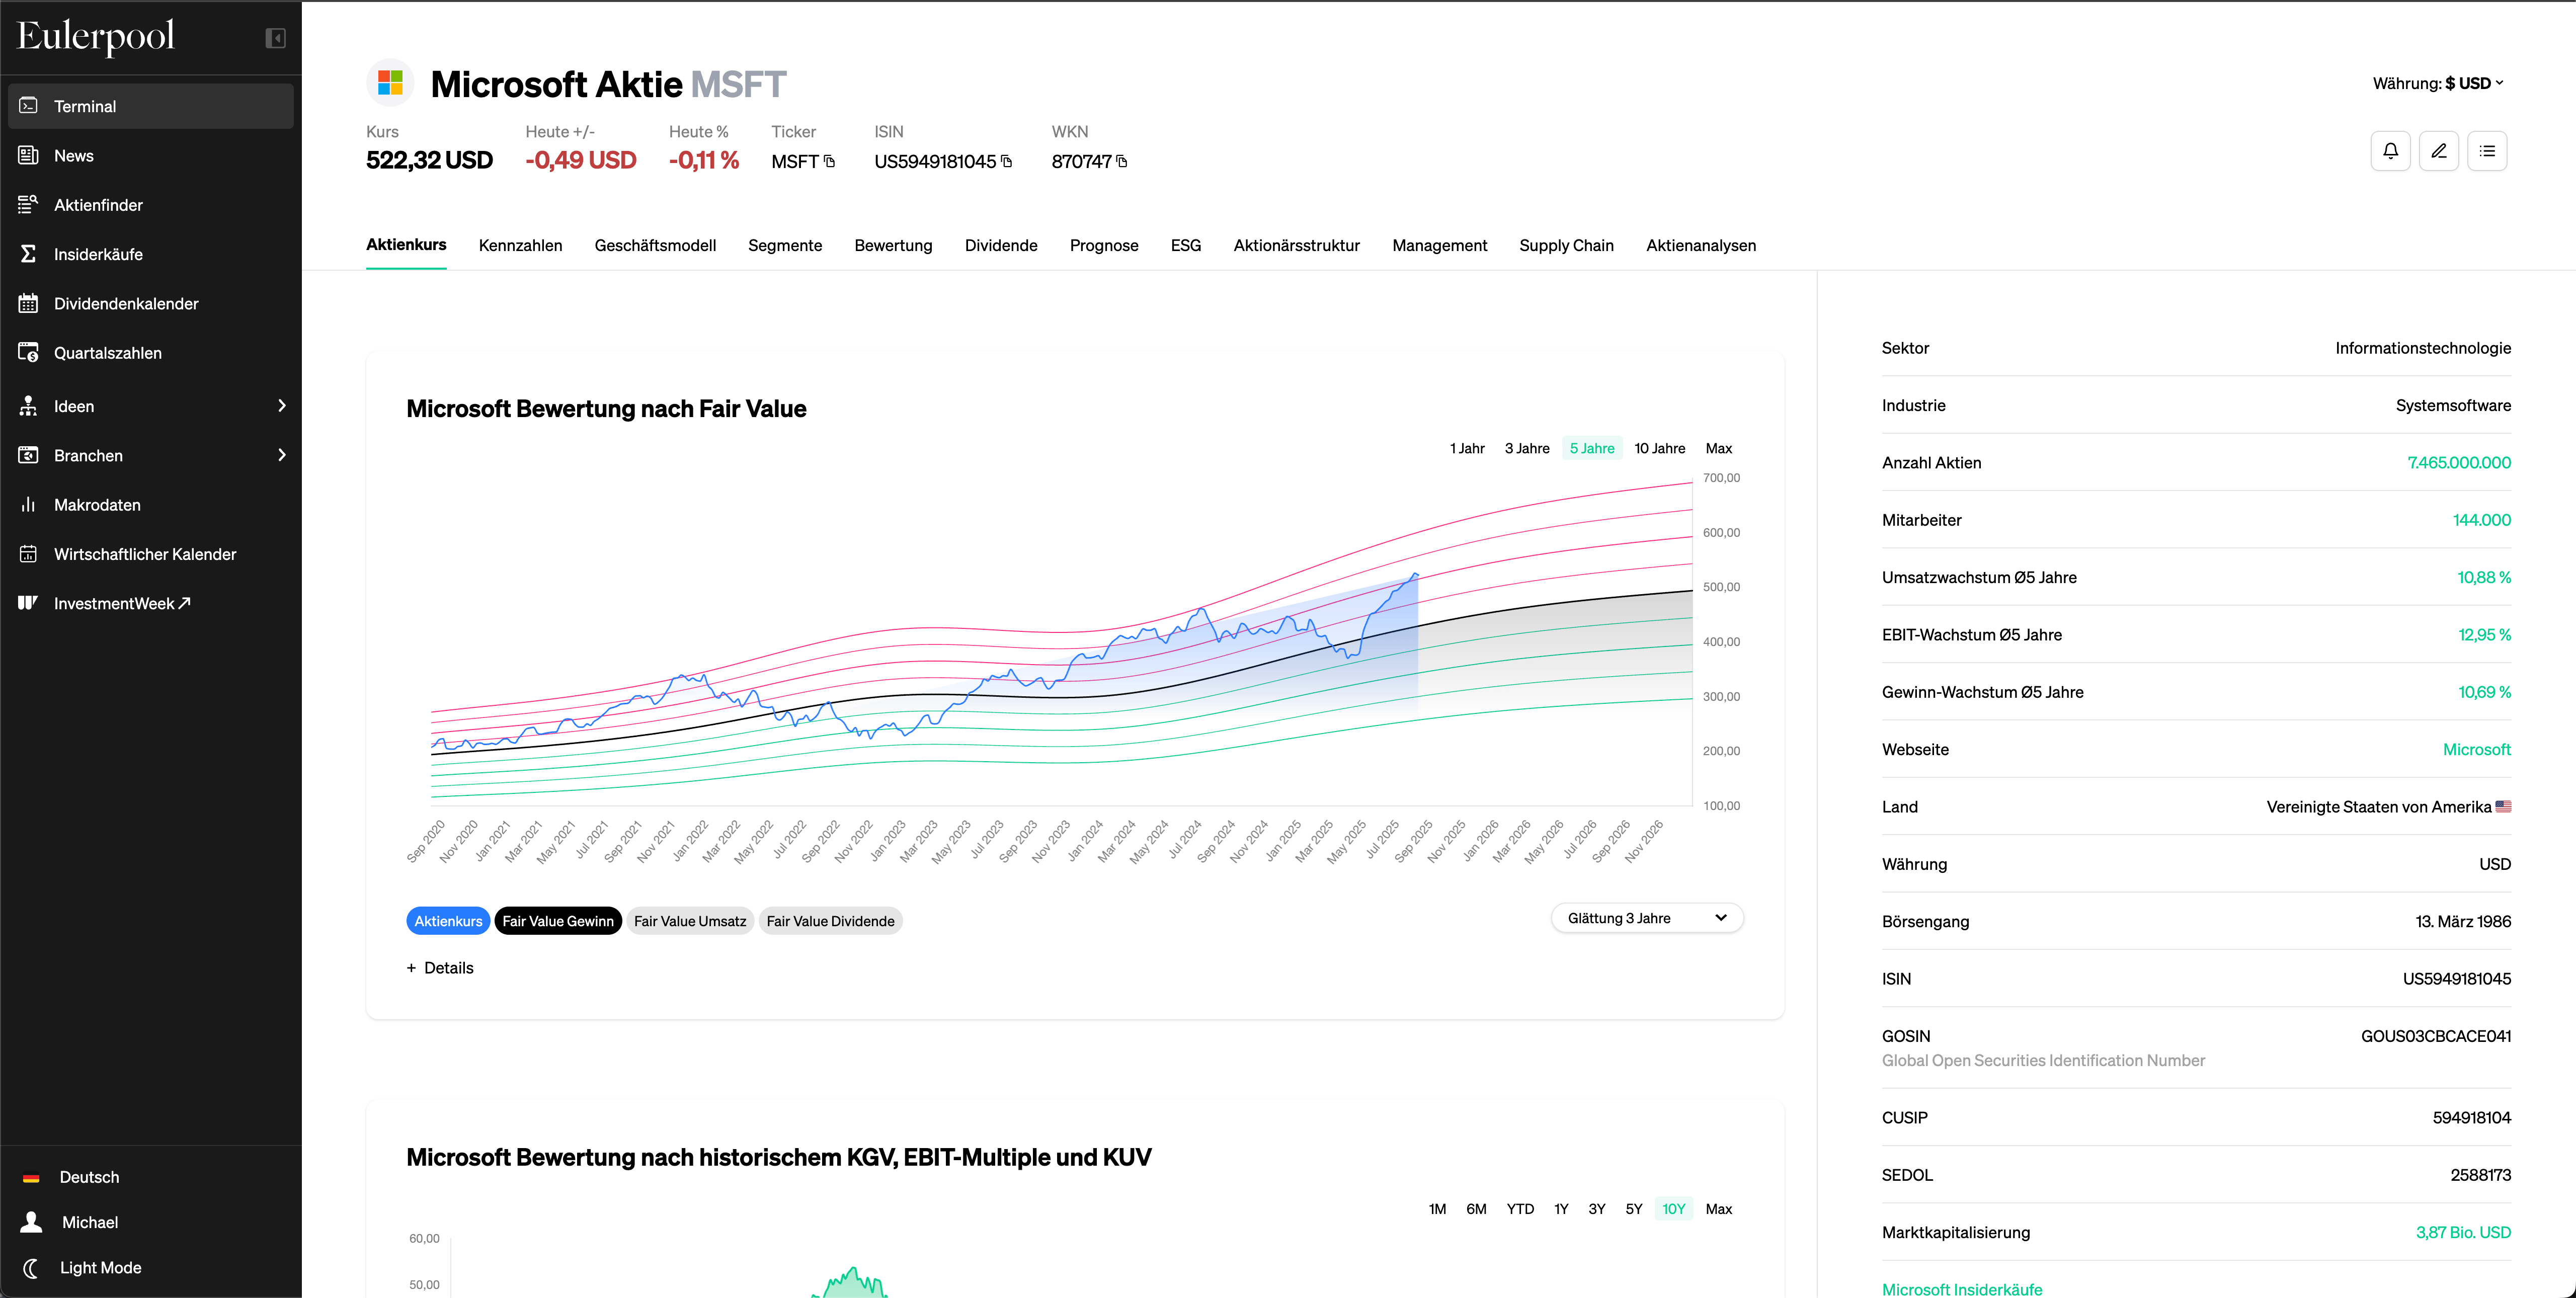Toggle Fair Value Umsatz series

689,921
